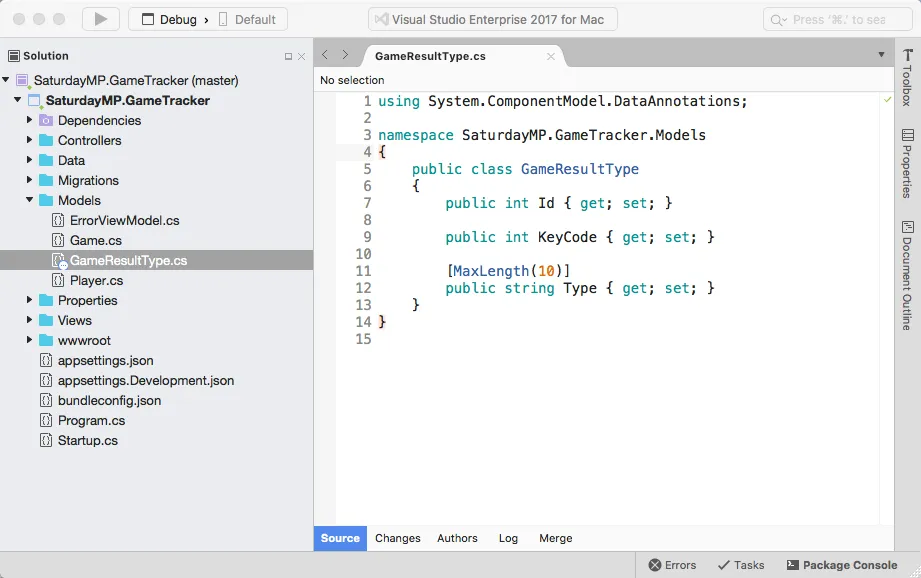Image resolution: width=921 pixels, height=578 pixels.
Task: Expand the wwwroot folder
Action: tap(29, 340)
